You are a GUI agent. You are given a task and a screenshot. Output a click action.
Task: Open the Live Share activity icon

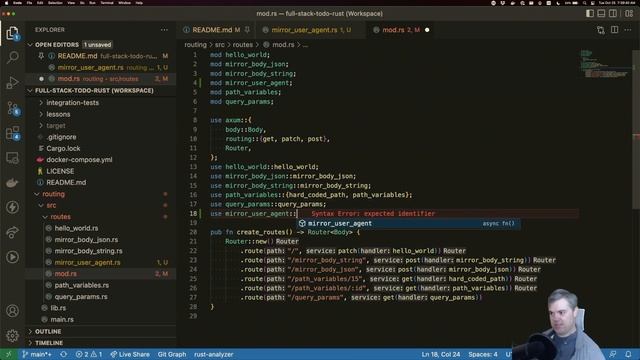tap(13, 232)
